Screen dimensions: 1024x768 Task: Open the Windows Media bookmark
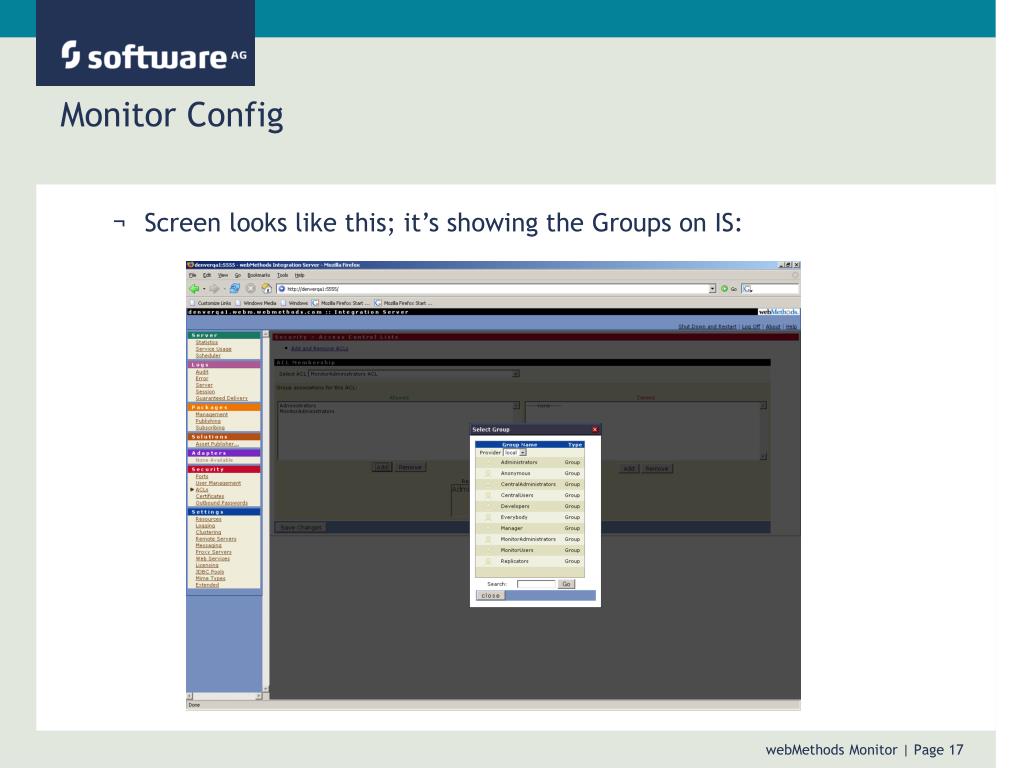[256, 303]
